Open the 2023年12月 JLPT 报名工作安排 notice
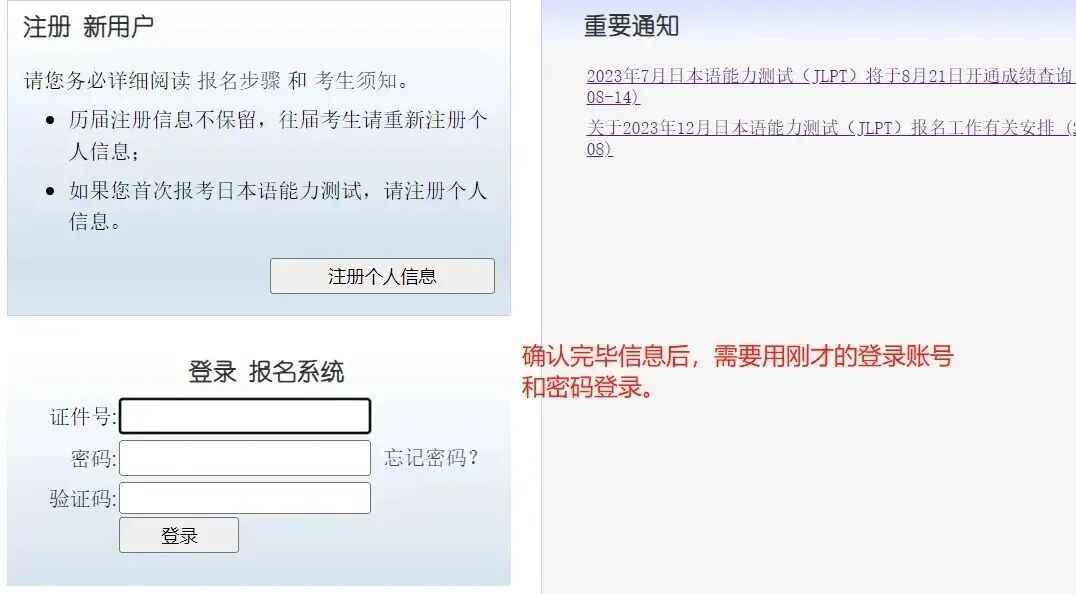 click(x=831, y=138)
